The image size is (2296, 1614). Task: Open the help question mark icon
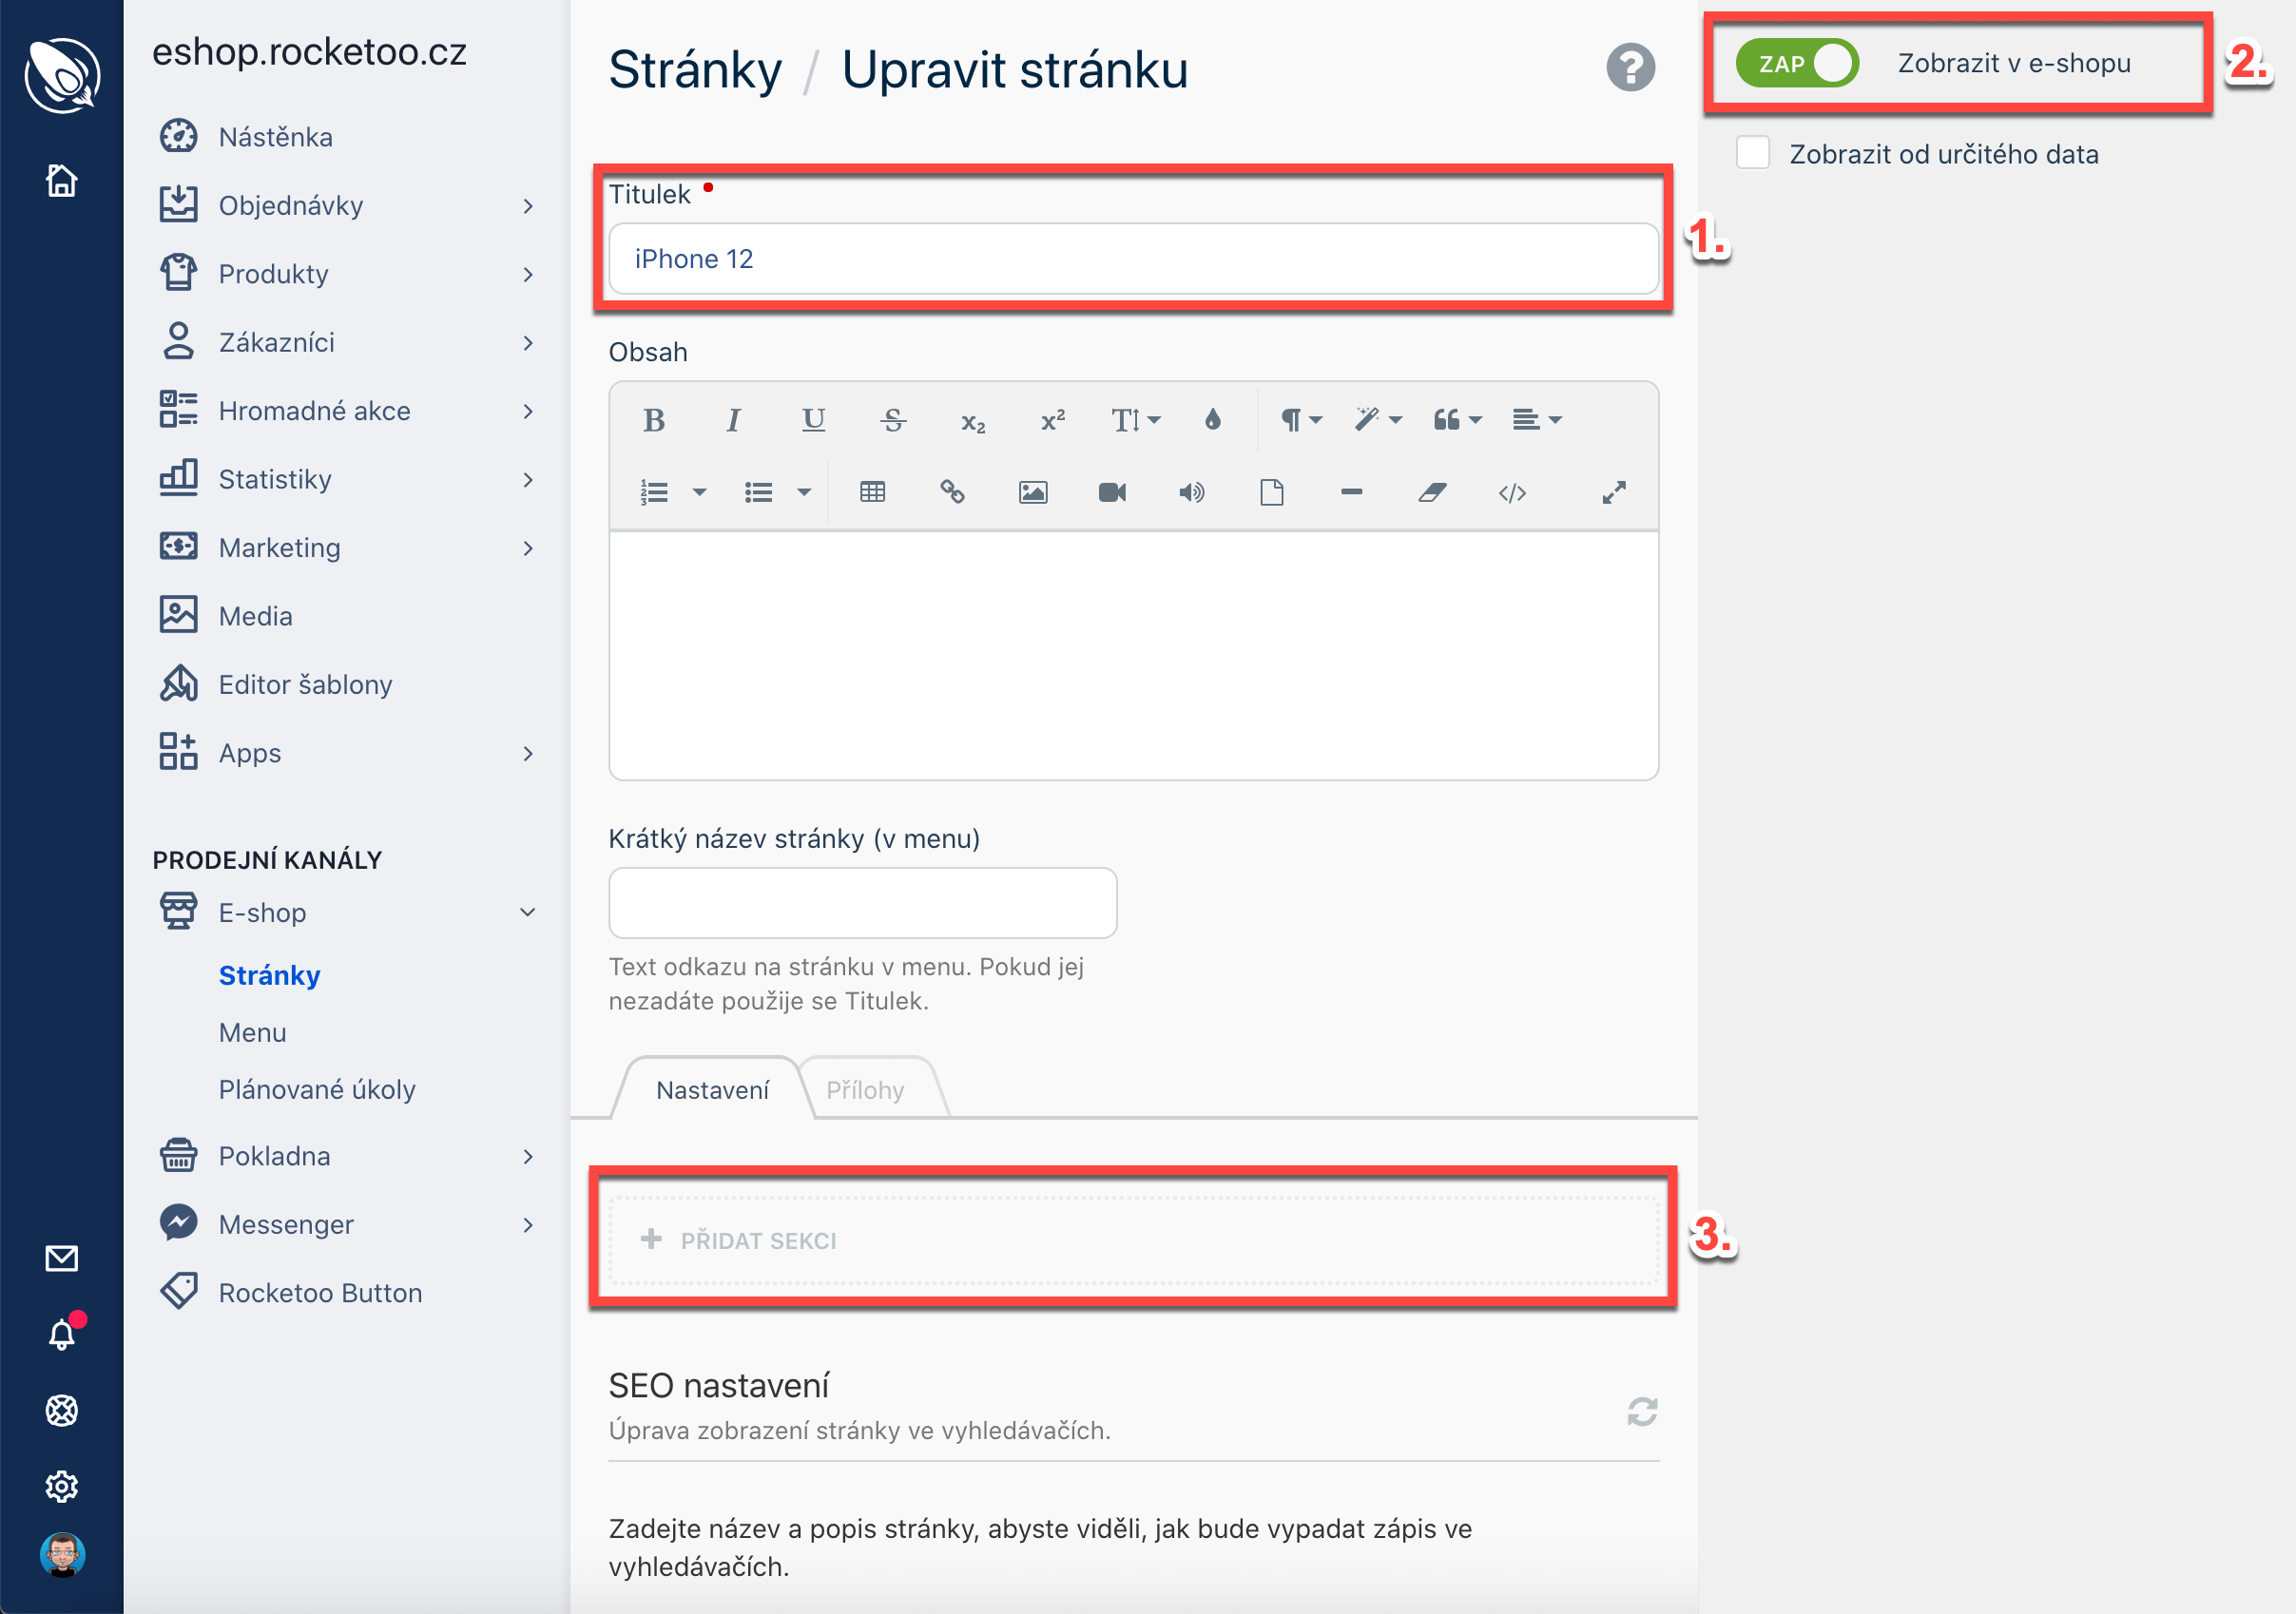point(1630,68)
